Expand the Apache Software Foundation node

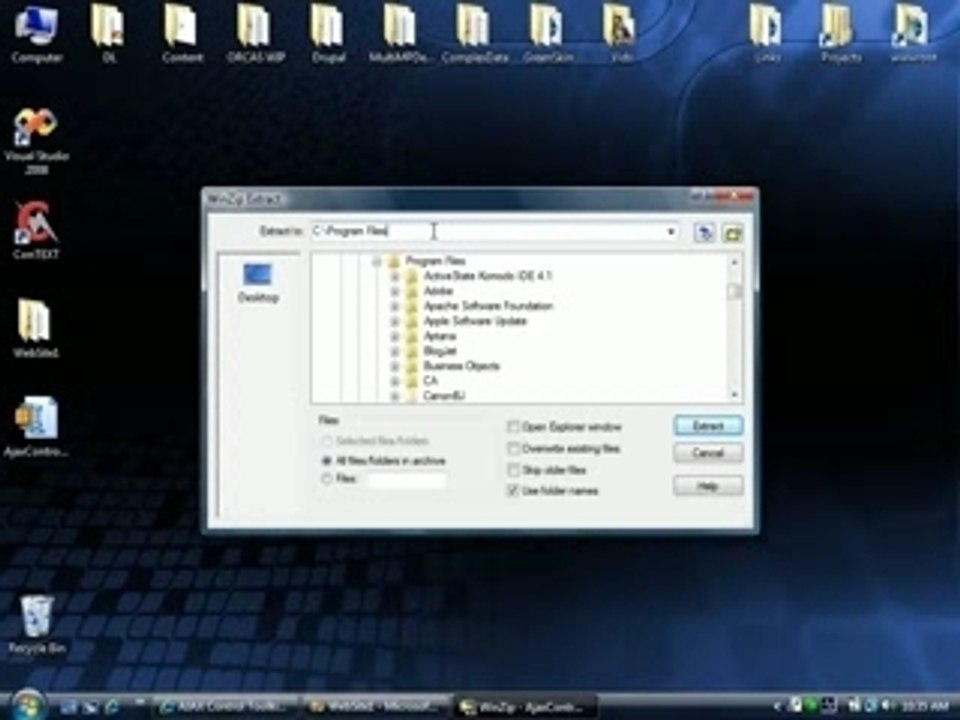click(395, 306)
